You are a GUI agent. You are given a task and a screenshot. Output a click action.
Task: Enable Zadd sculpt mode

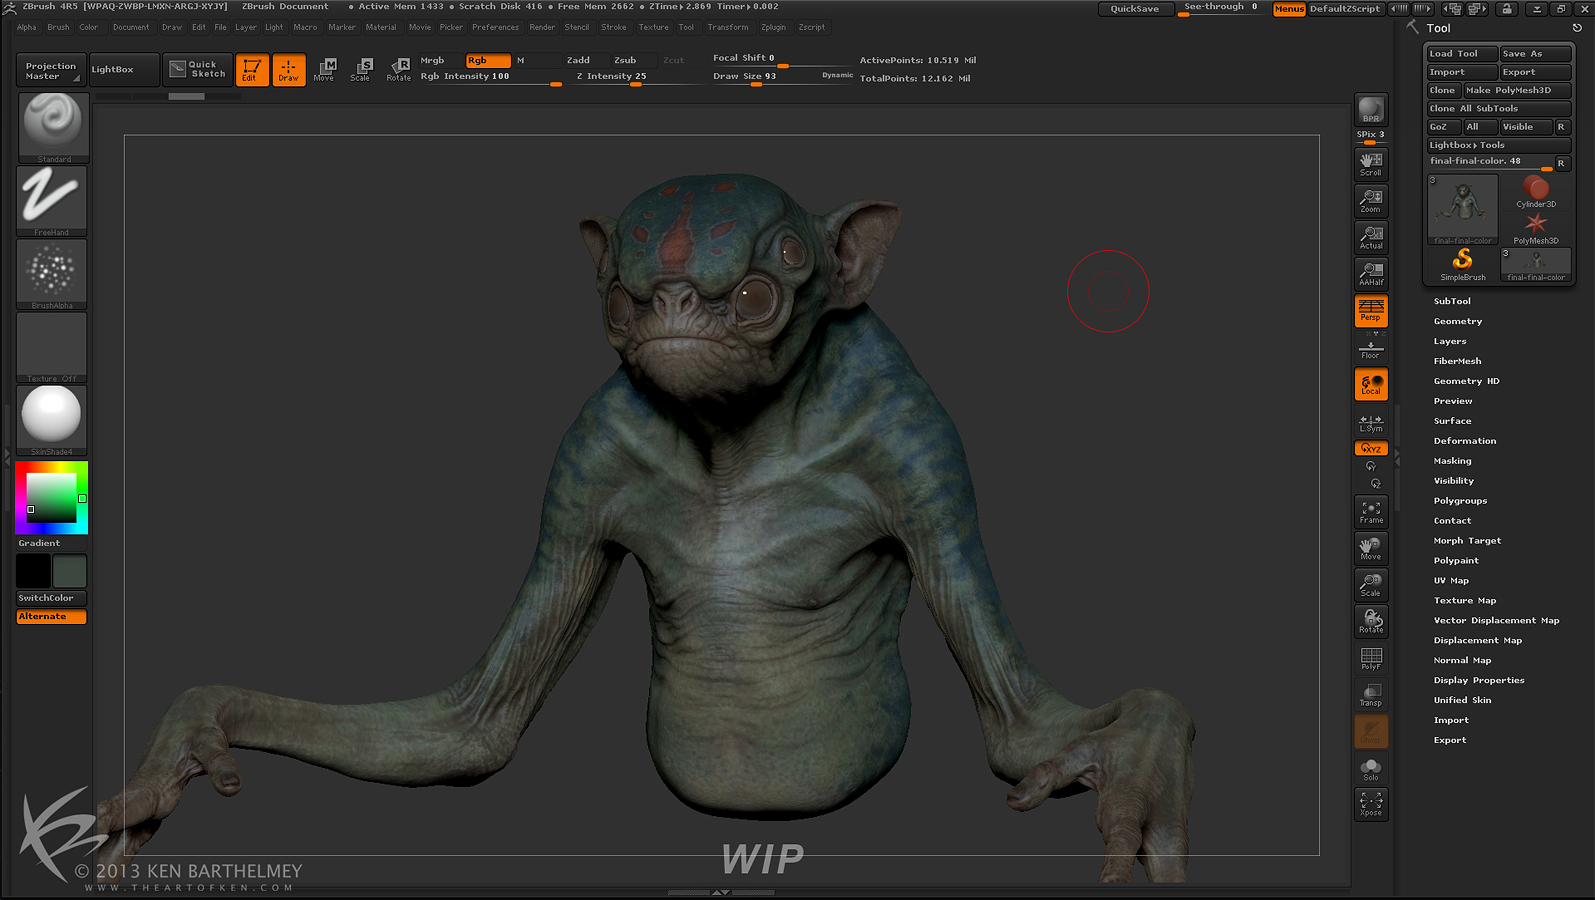578,61
